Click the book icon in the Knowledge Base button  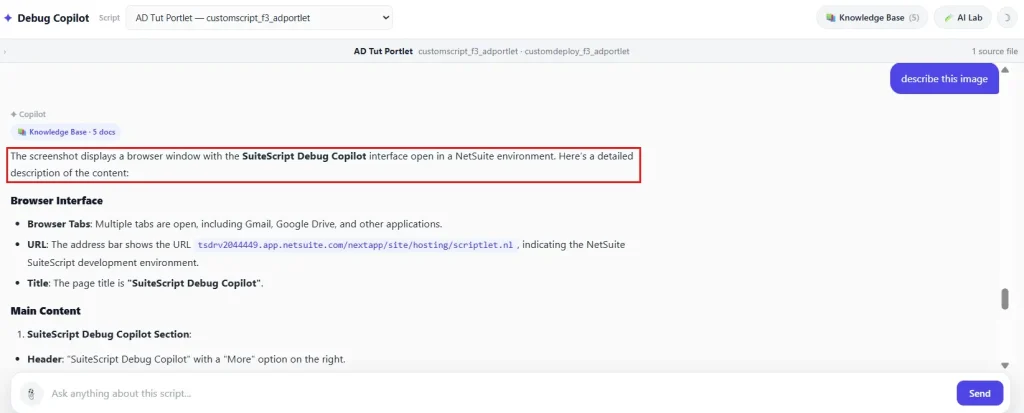pyautogui.click(x=830, y=18)
